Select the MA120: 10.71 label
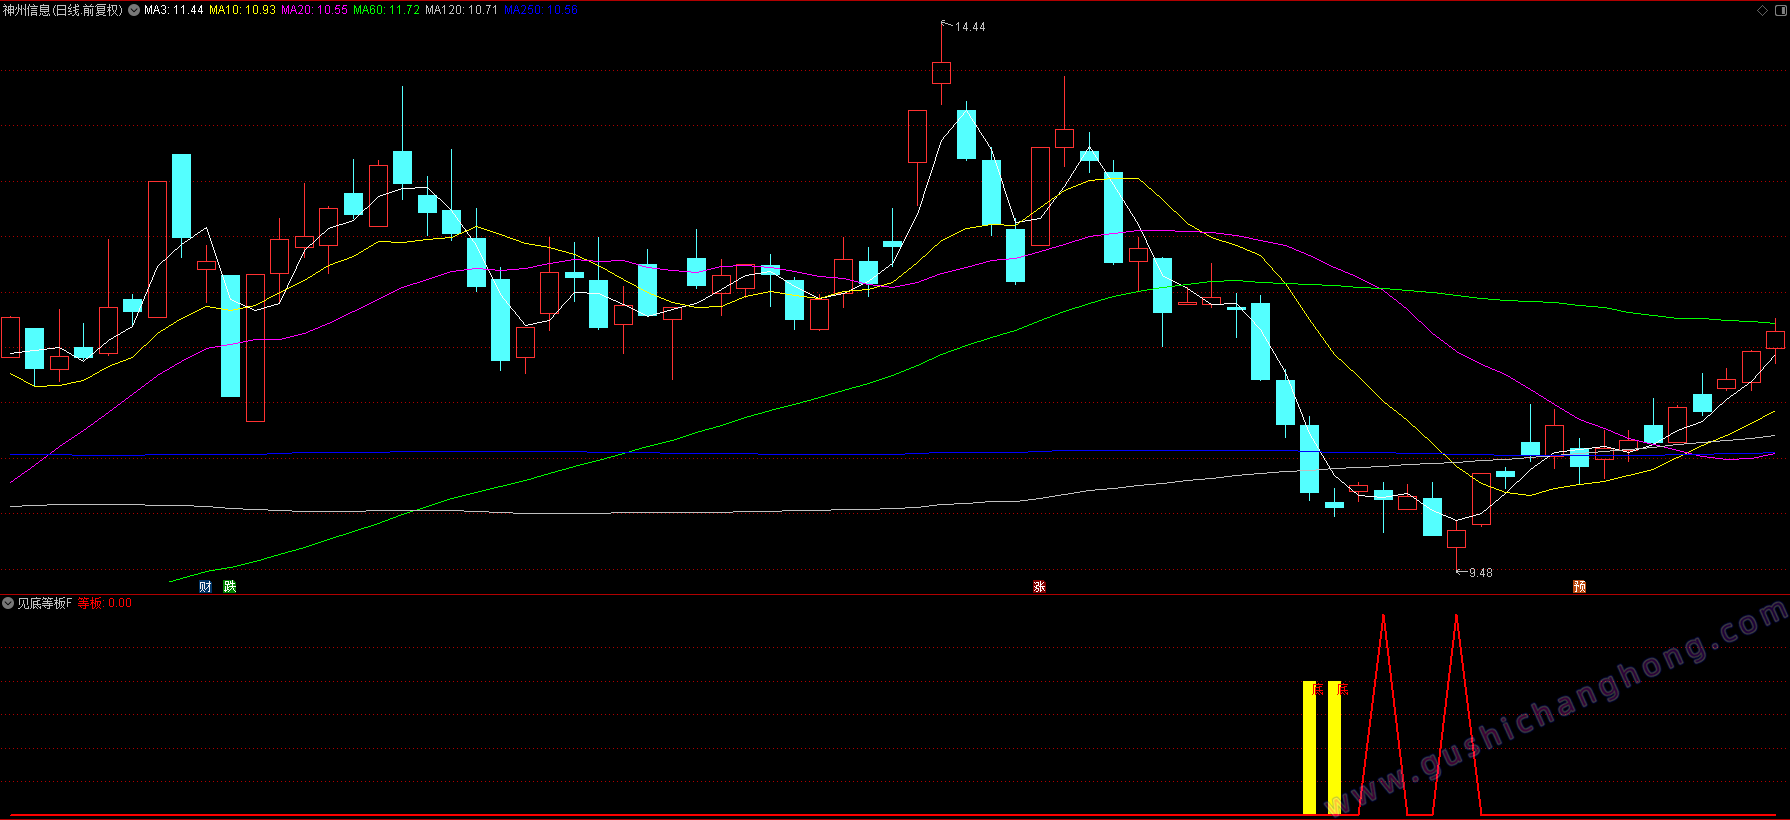This screenshot has width=1790, height=820. (x=461, y=10)
